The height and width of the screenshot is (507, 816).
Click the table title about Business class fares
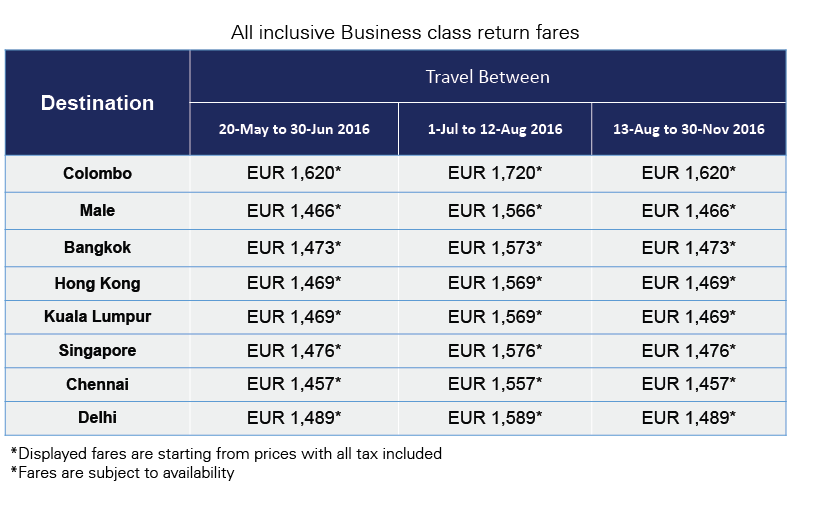tap(405, 32)
